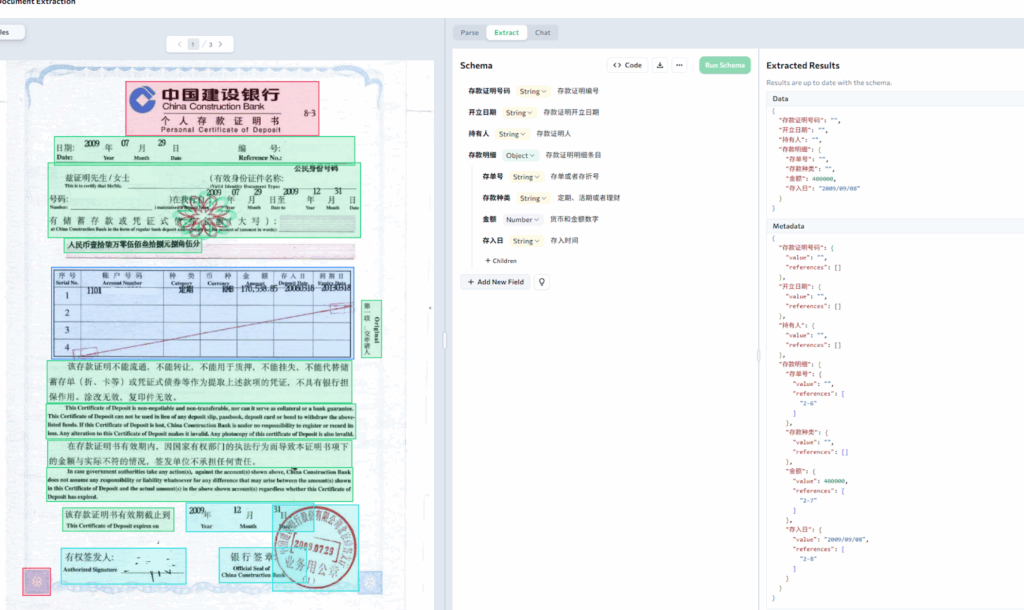The height and width of the screenshot is (610, 1024).
Task: Open the Code view button
Action: tap(628, 65)
